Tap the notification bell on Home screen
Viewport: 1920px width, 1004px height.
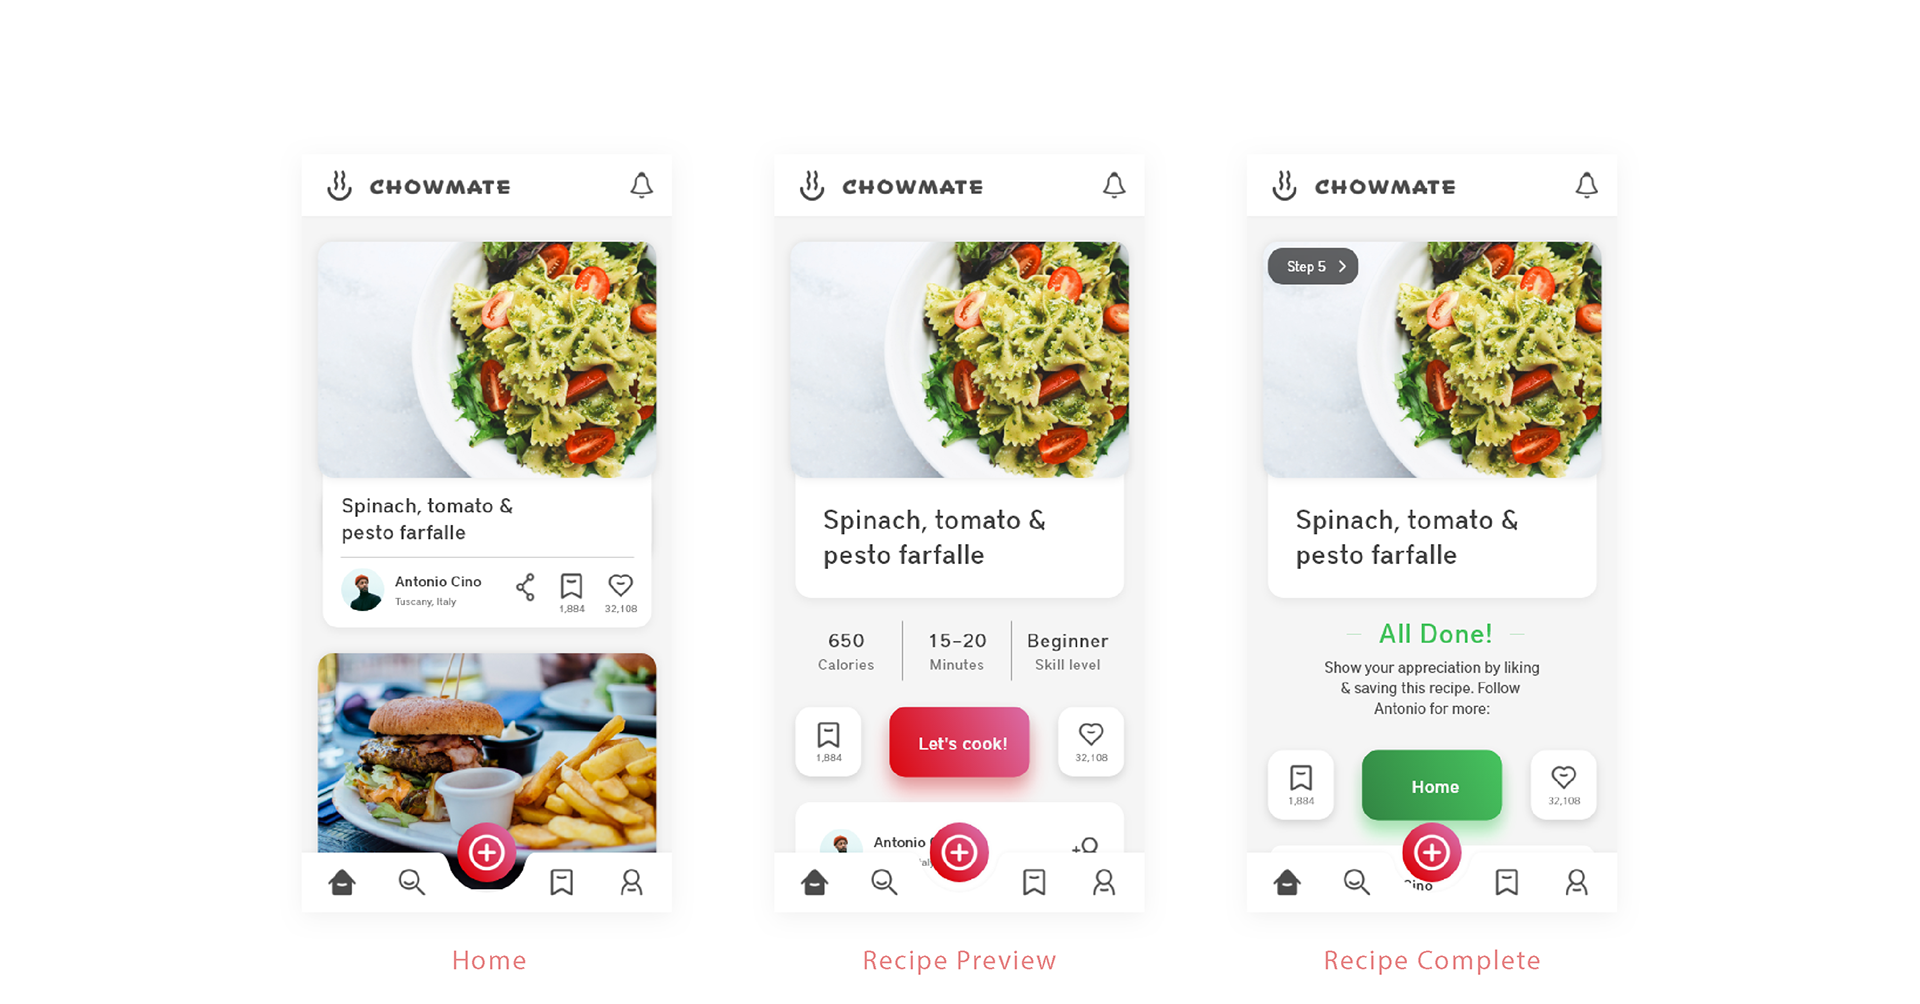(641, 185)
